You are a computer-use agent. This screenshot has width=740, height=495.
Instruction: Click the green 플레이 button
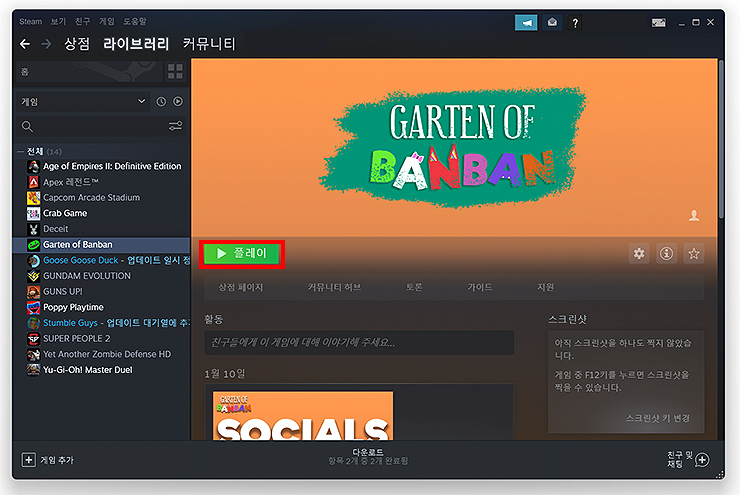coord(242,254)
